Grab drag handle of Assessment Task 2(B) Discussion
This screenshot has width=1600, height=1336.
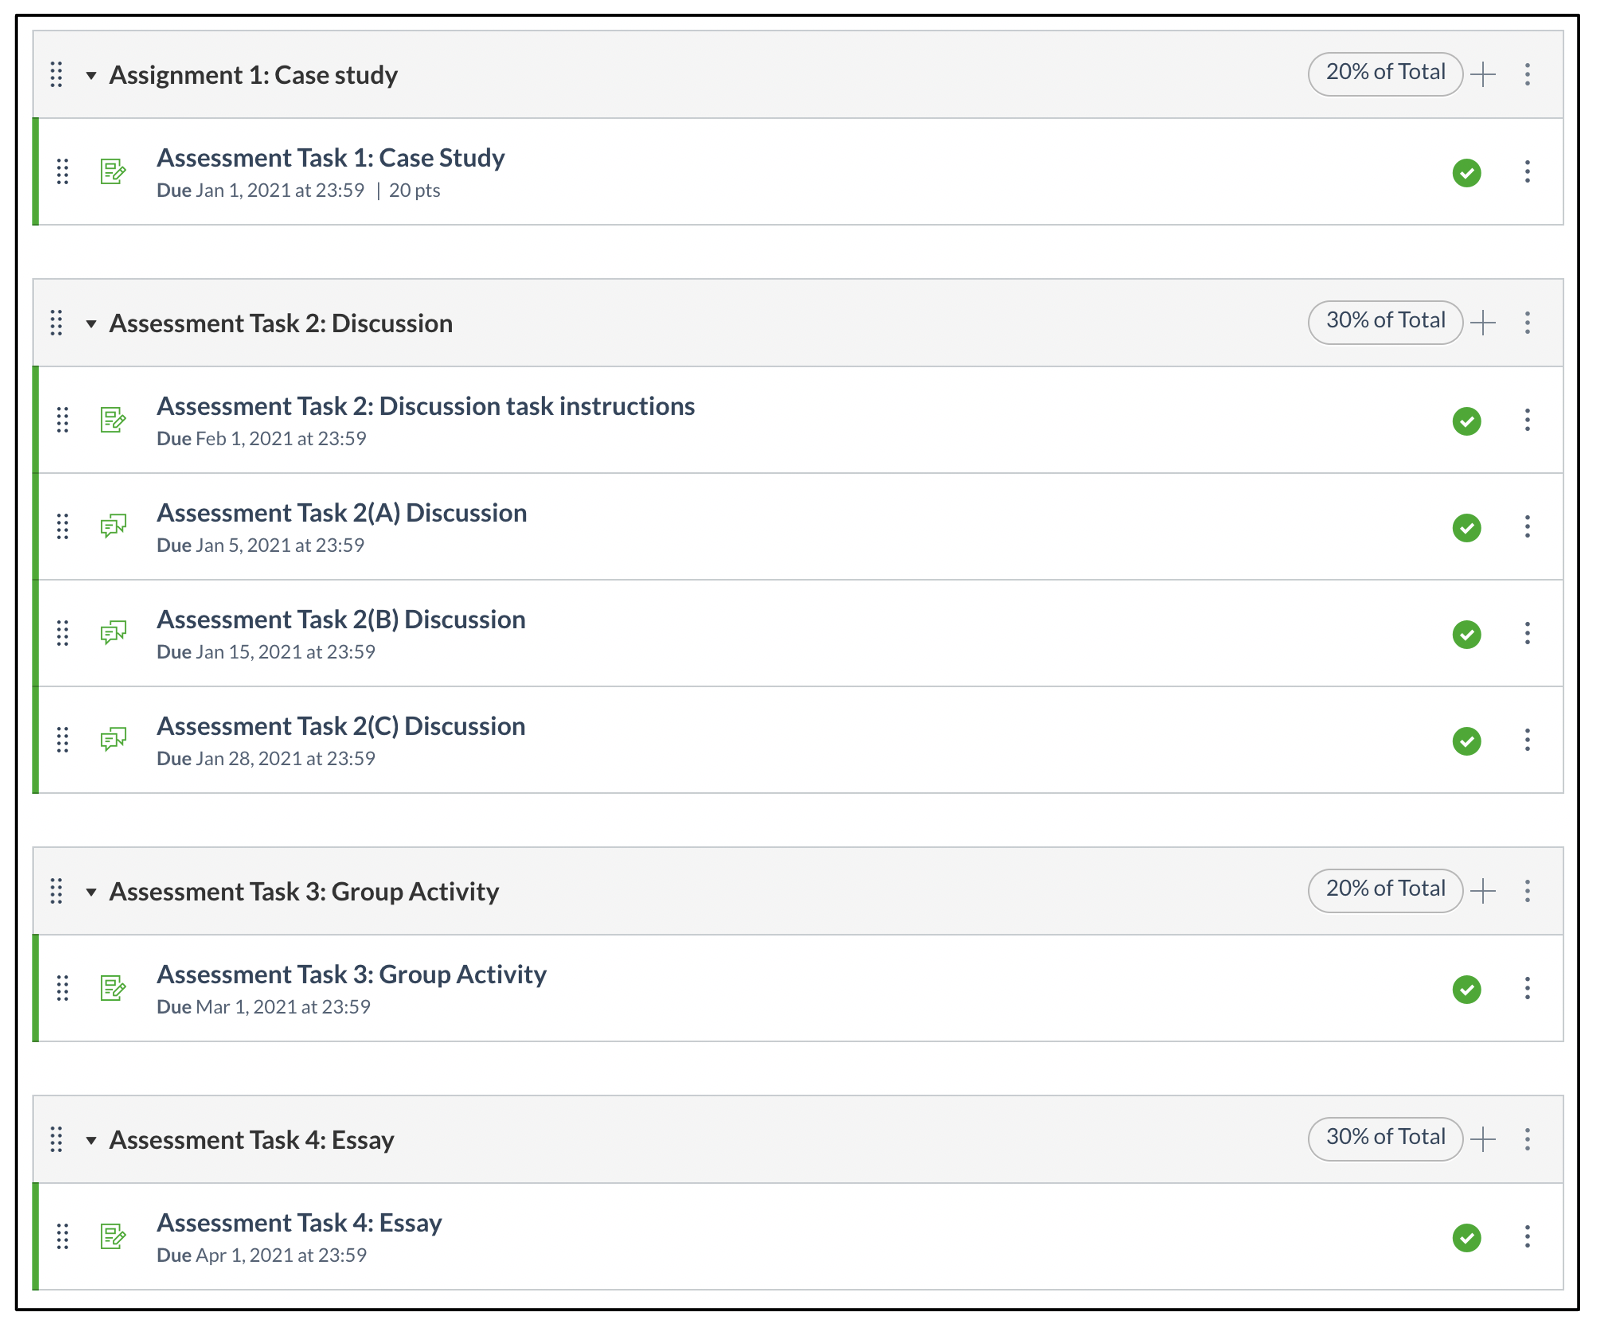click(x=63, y=633)
